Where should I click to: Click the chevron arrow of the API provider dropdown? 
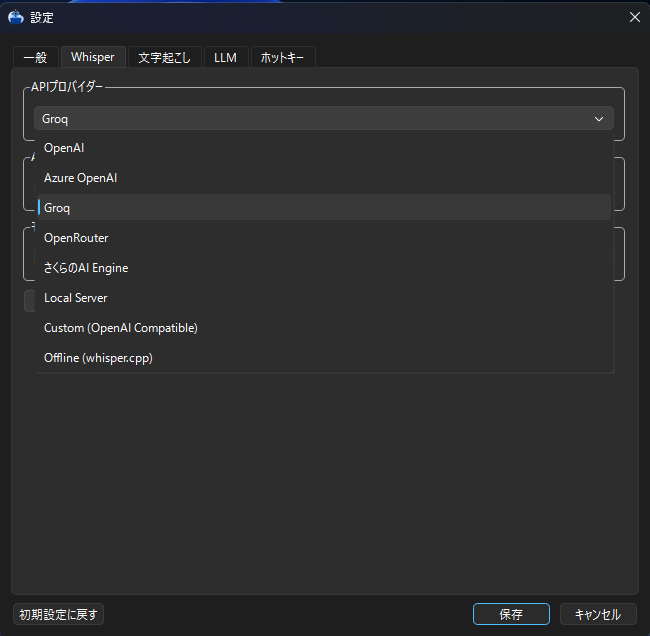599,119
